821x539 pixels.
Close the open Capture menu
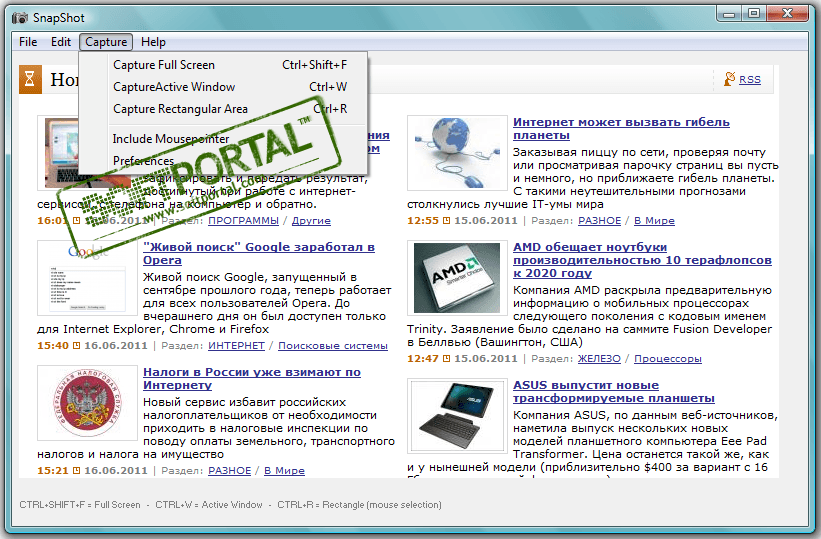[x=106, y=42]
